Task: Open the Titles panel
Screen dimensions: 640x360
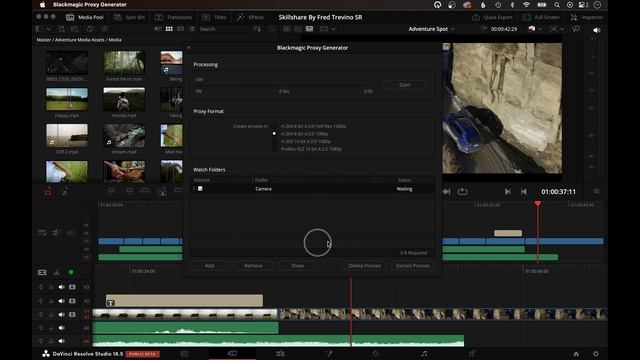Action: (x=214, y=17)
